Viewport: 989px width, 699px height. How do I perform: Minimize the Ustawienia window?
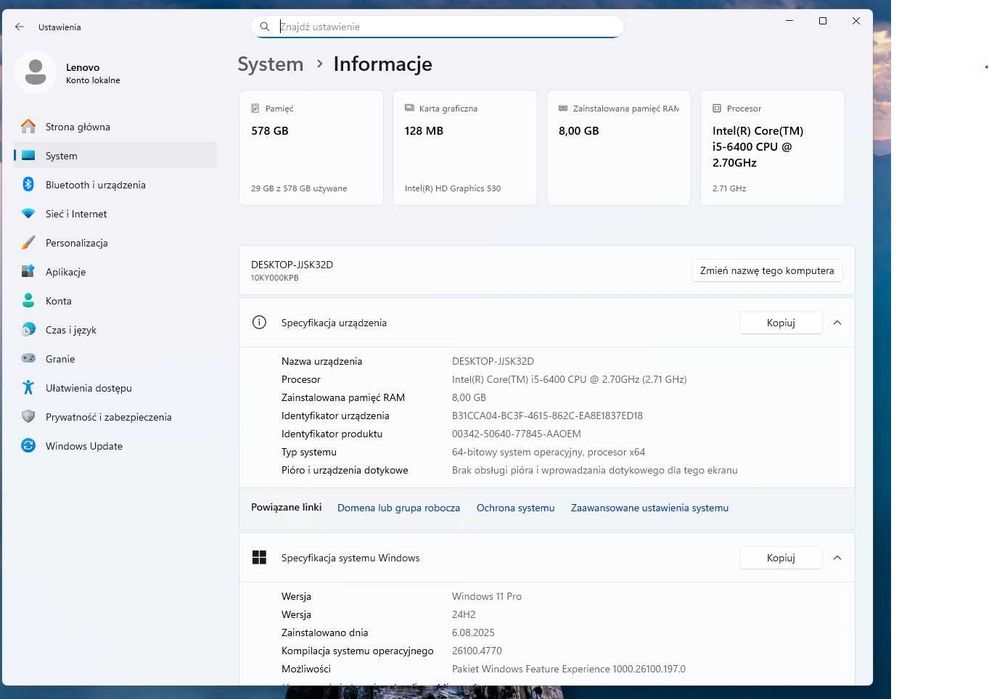point(789,21)
